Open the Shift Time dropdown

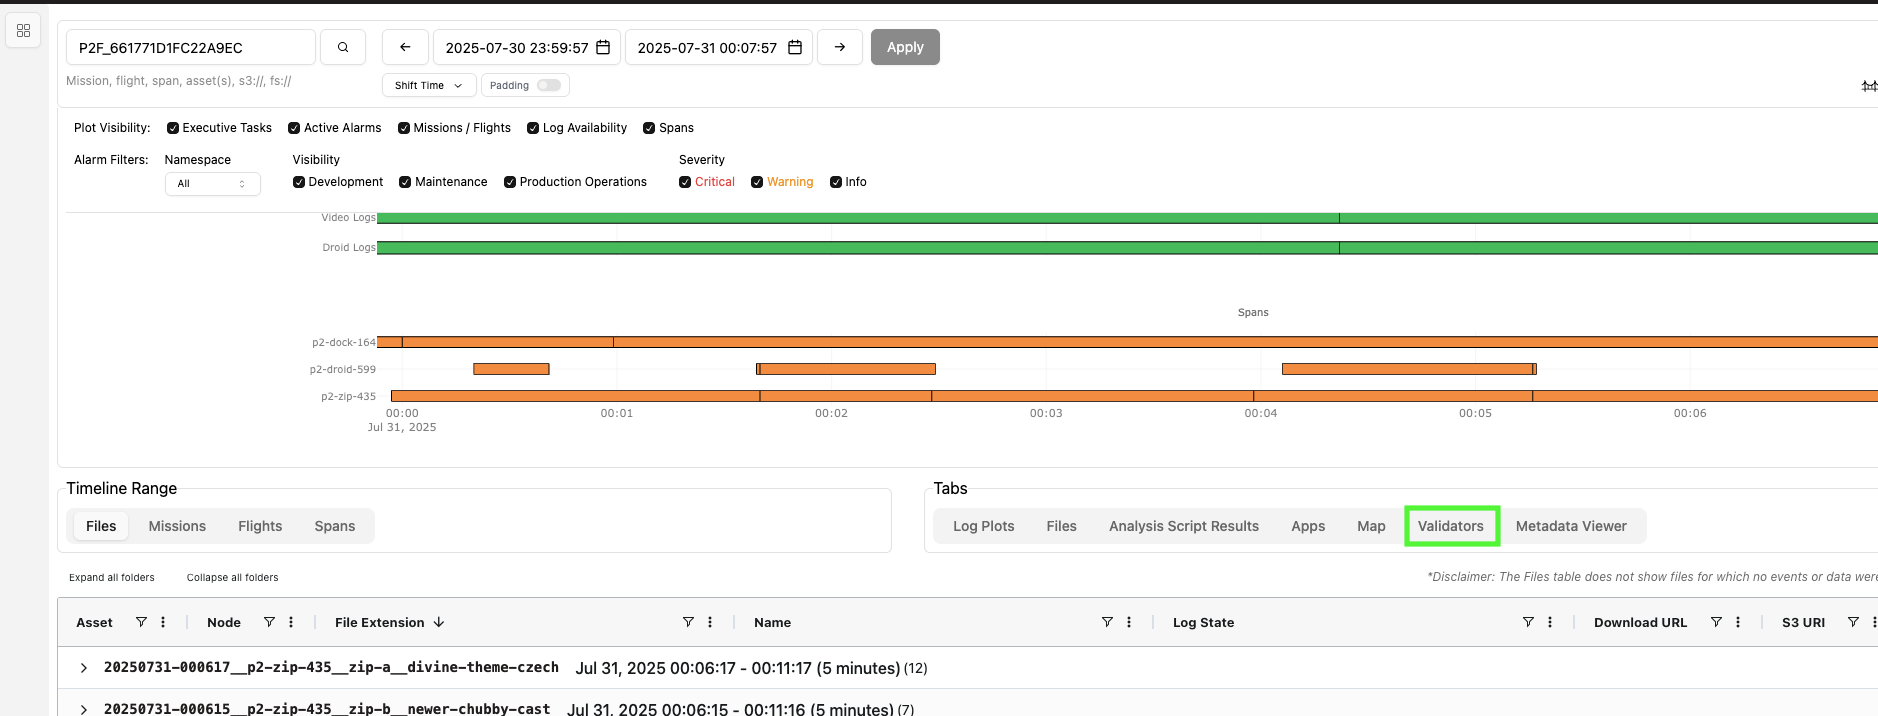429,85
